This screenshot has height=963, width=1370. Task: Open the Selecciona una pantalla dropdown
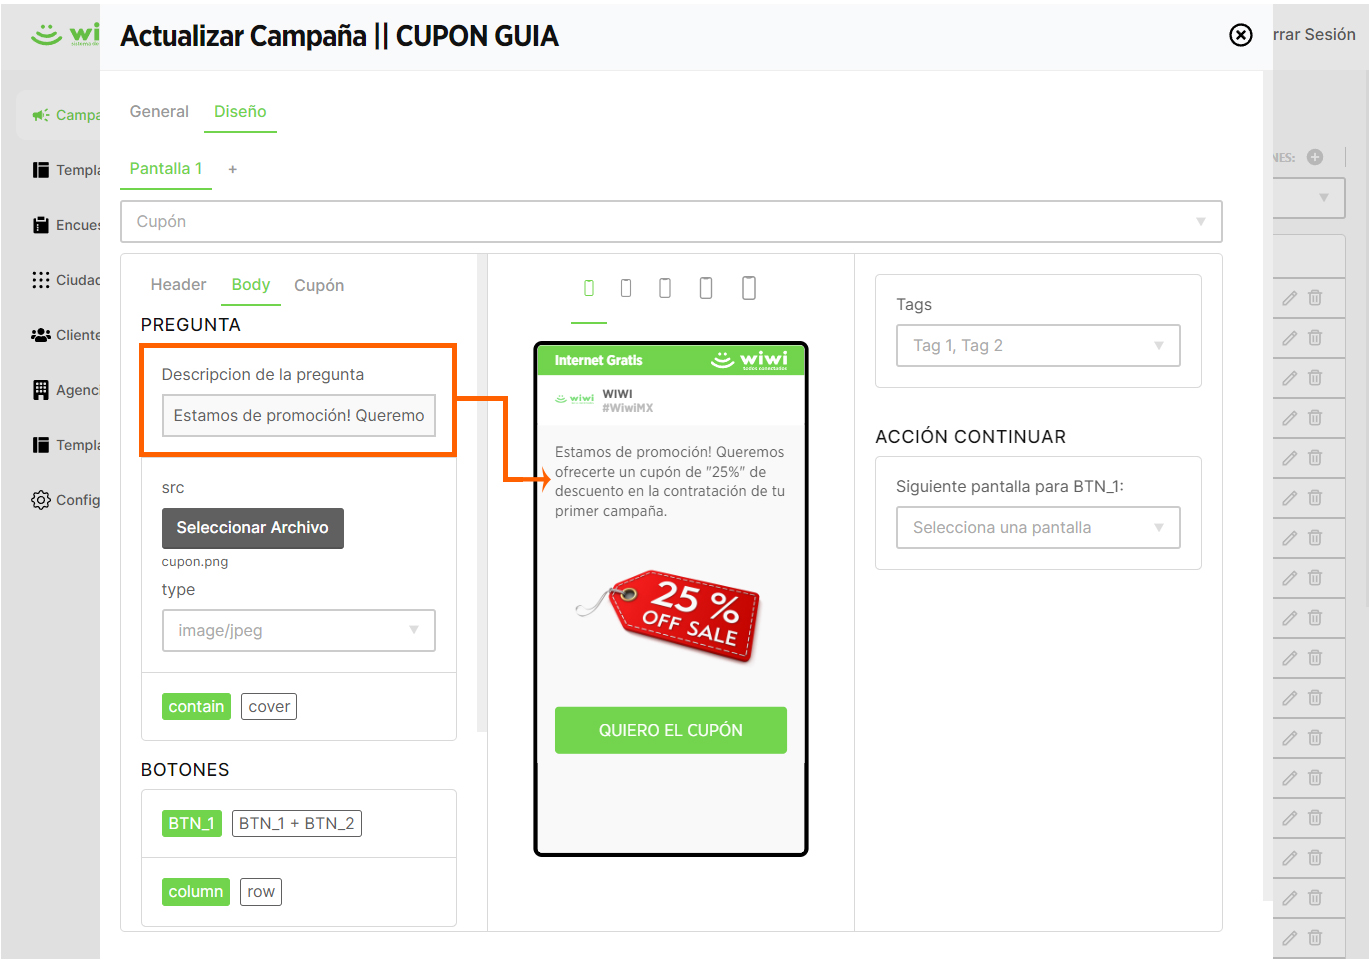point(1037,528)
